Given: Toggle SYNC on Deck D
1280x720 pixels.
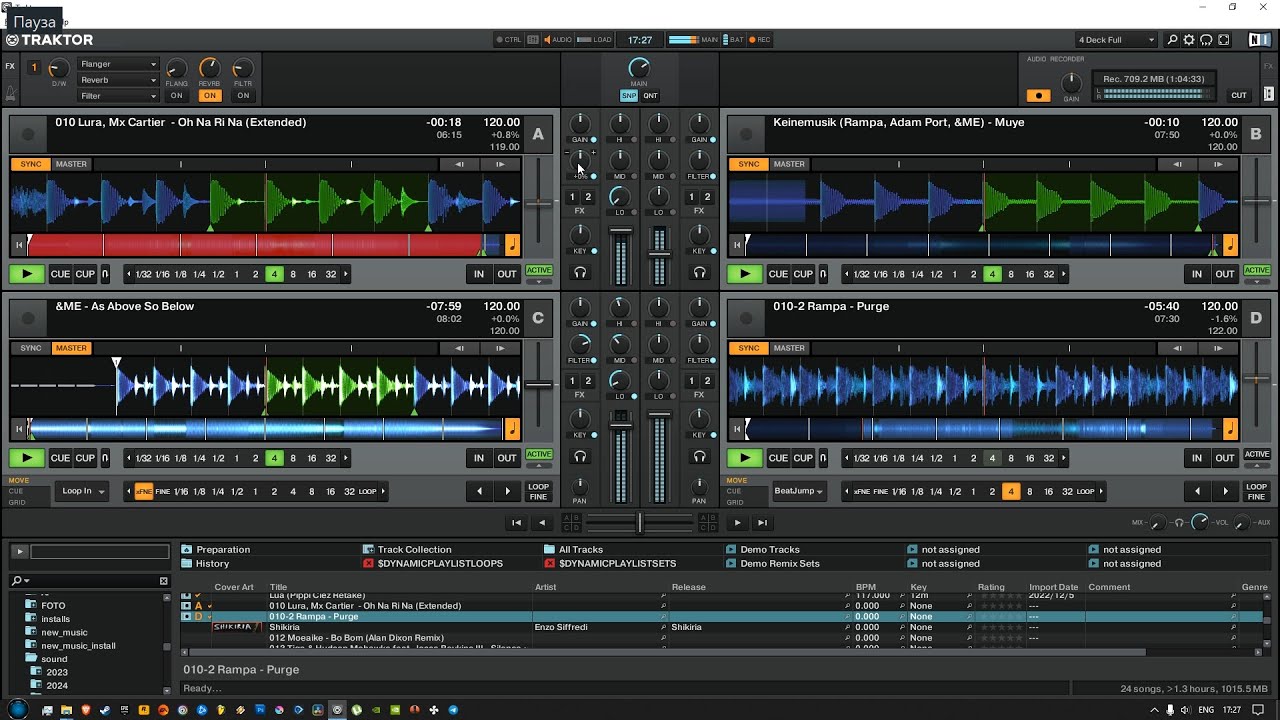Looking at the screenshot, I should [x=749, y=348].
